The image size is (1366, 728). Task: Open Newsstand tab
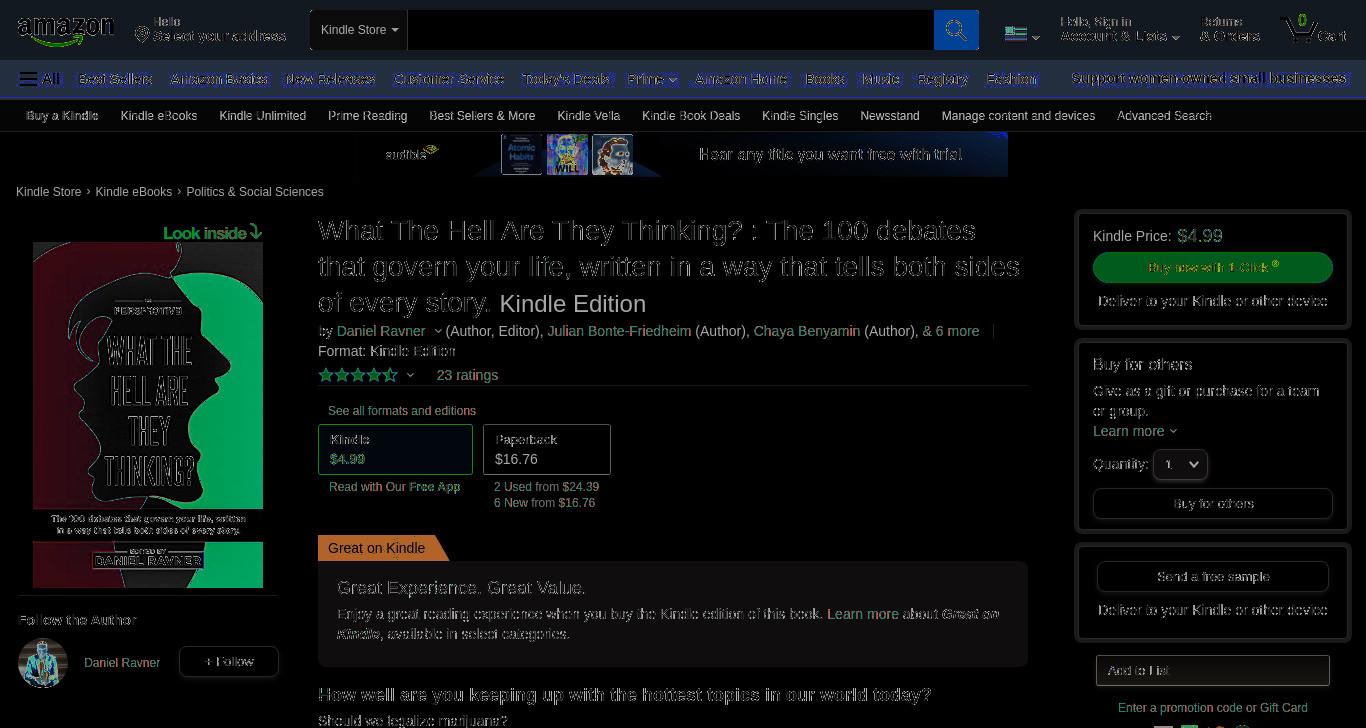coord(890,116)
